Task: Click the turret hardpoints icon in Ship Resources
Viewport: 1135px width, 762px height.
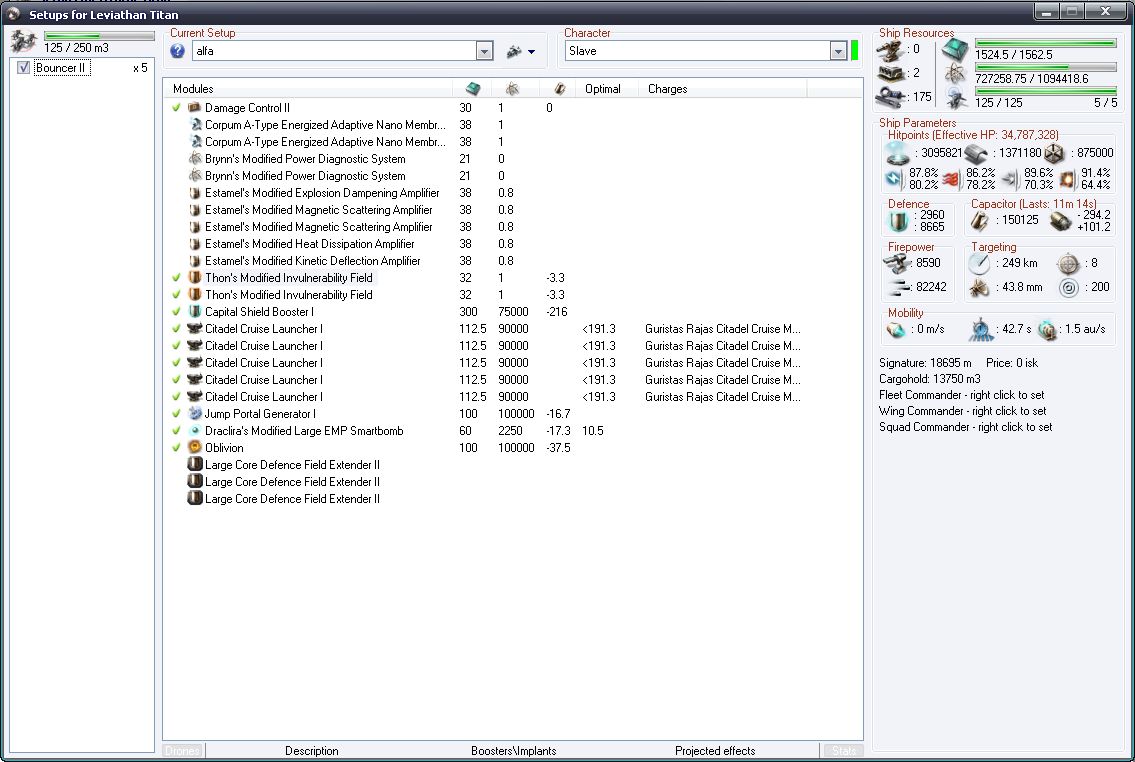Action: click(891, 49)
